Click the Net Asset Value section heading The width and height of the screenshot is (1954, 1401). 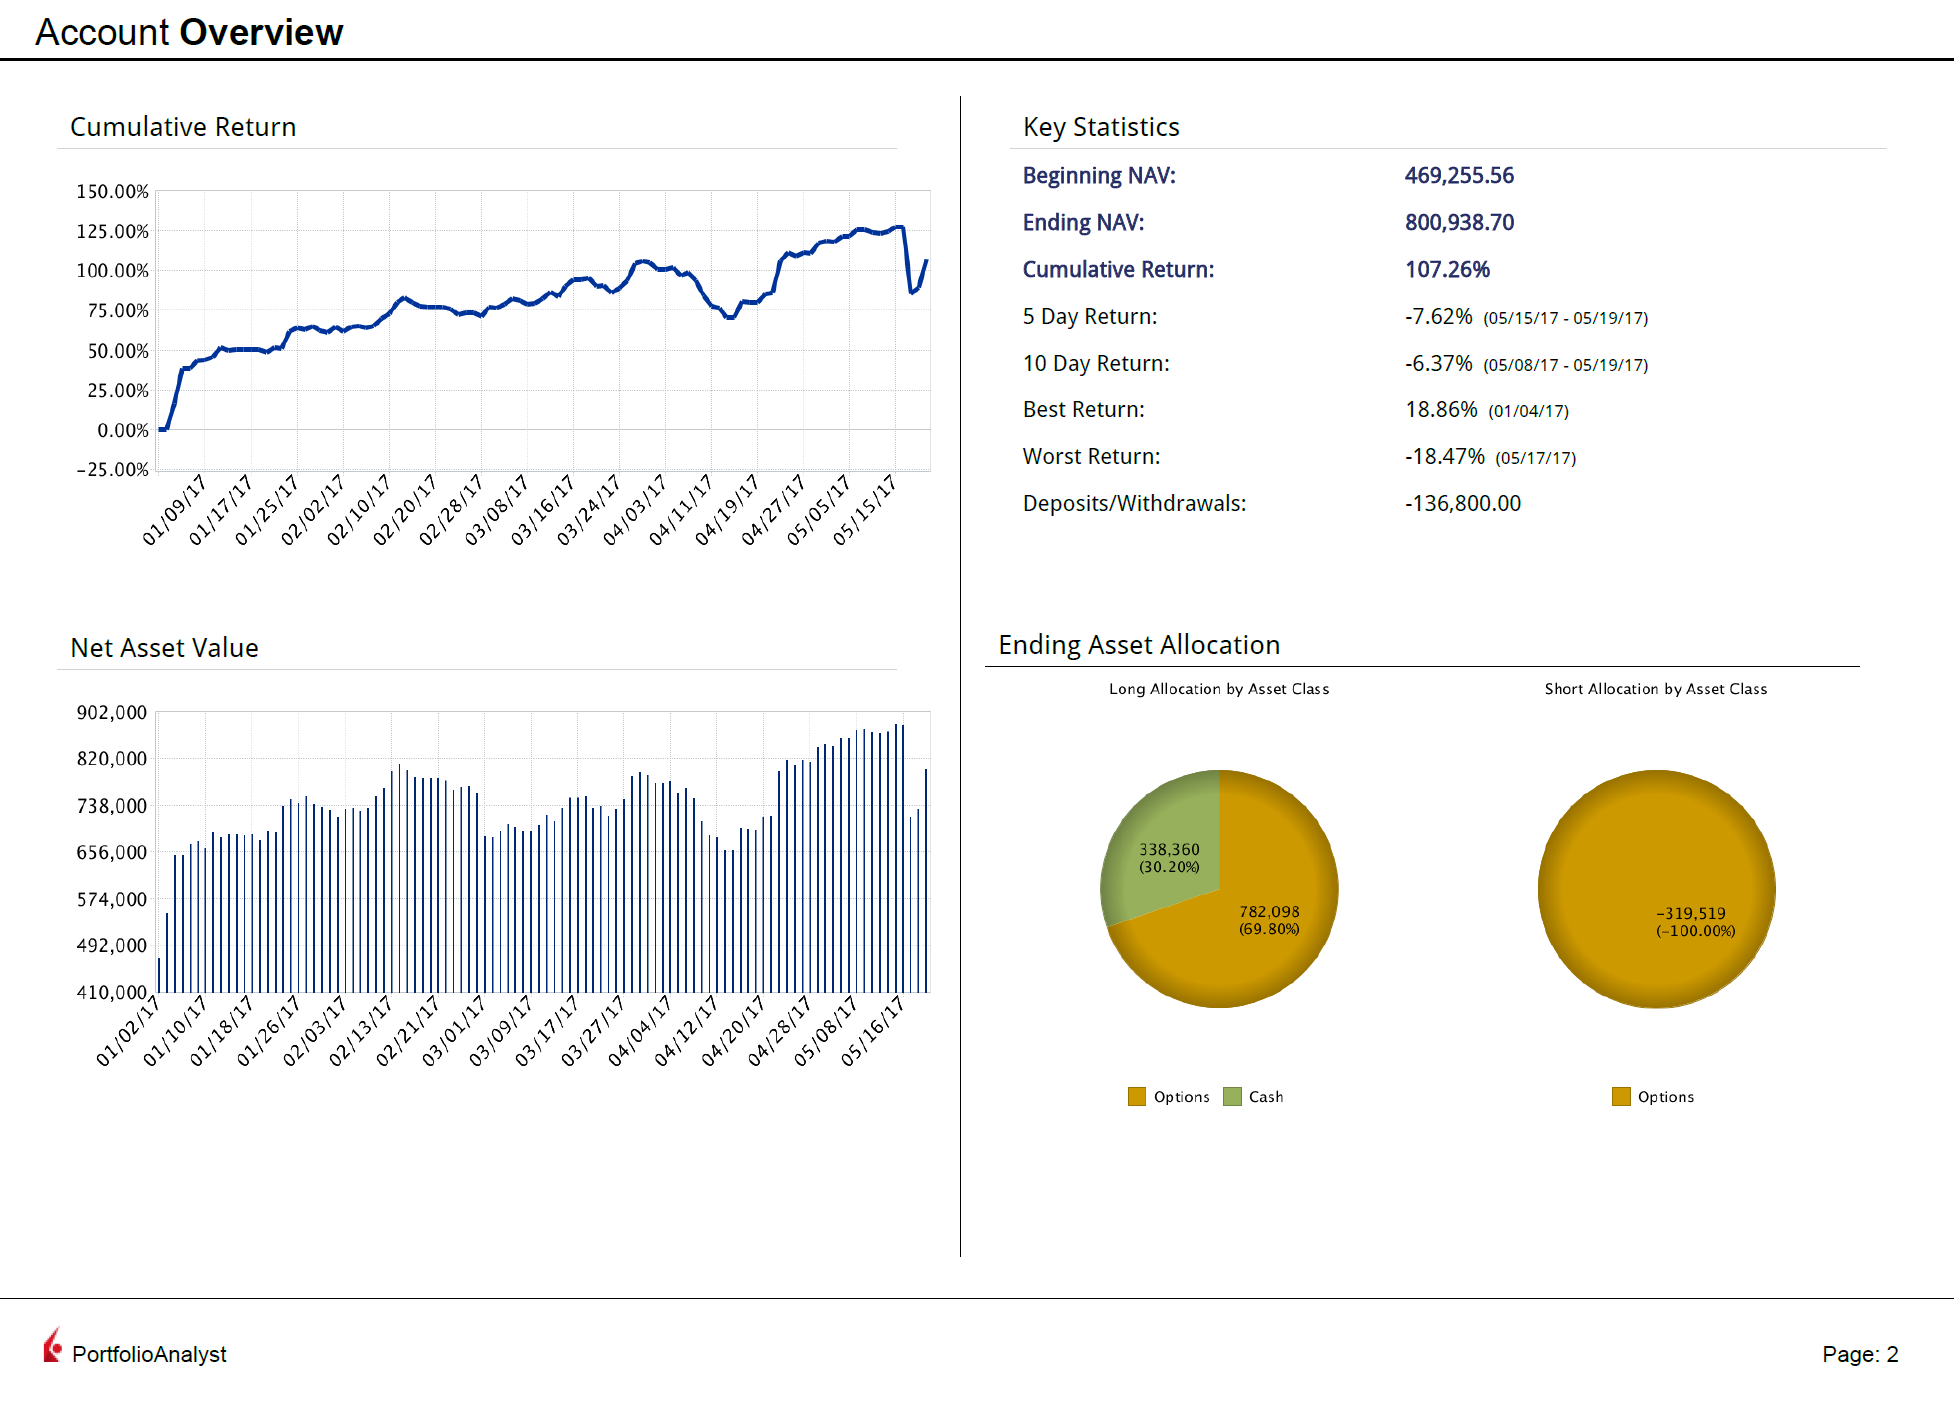164,648
